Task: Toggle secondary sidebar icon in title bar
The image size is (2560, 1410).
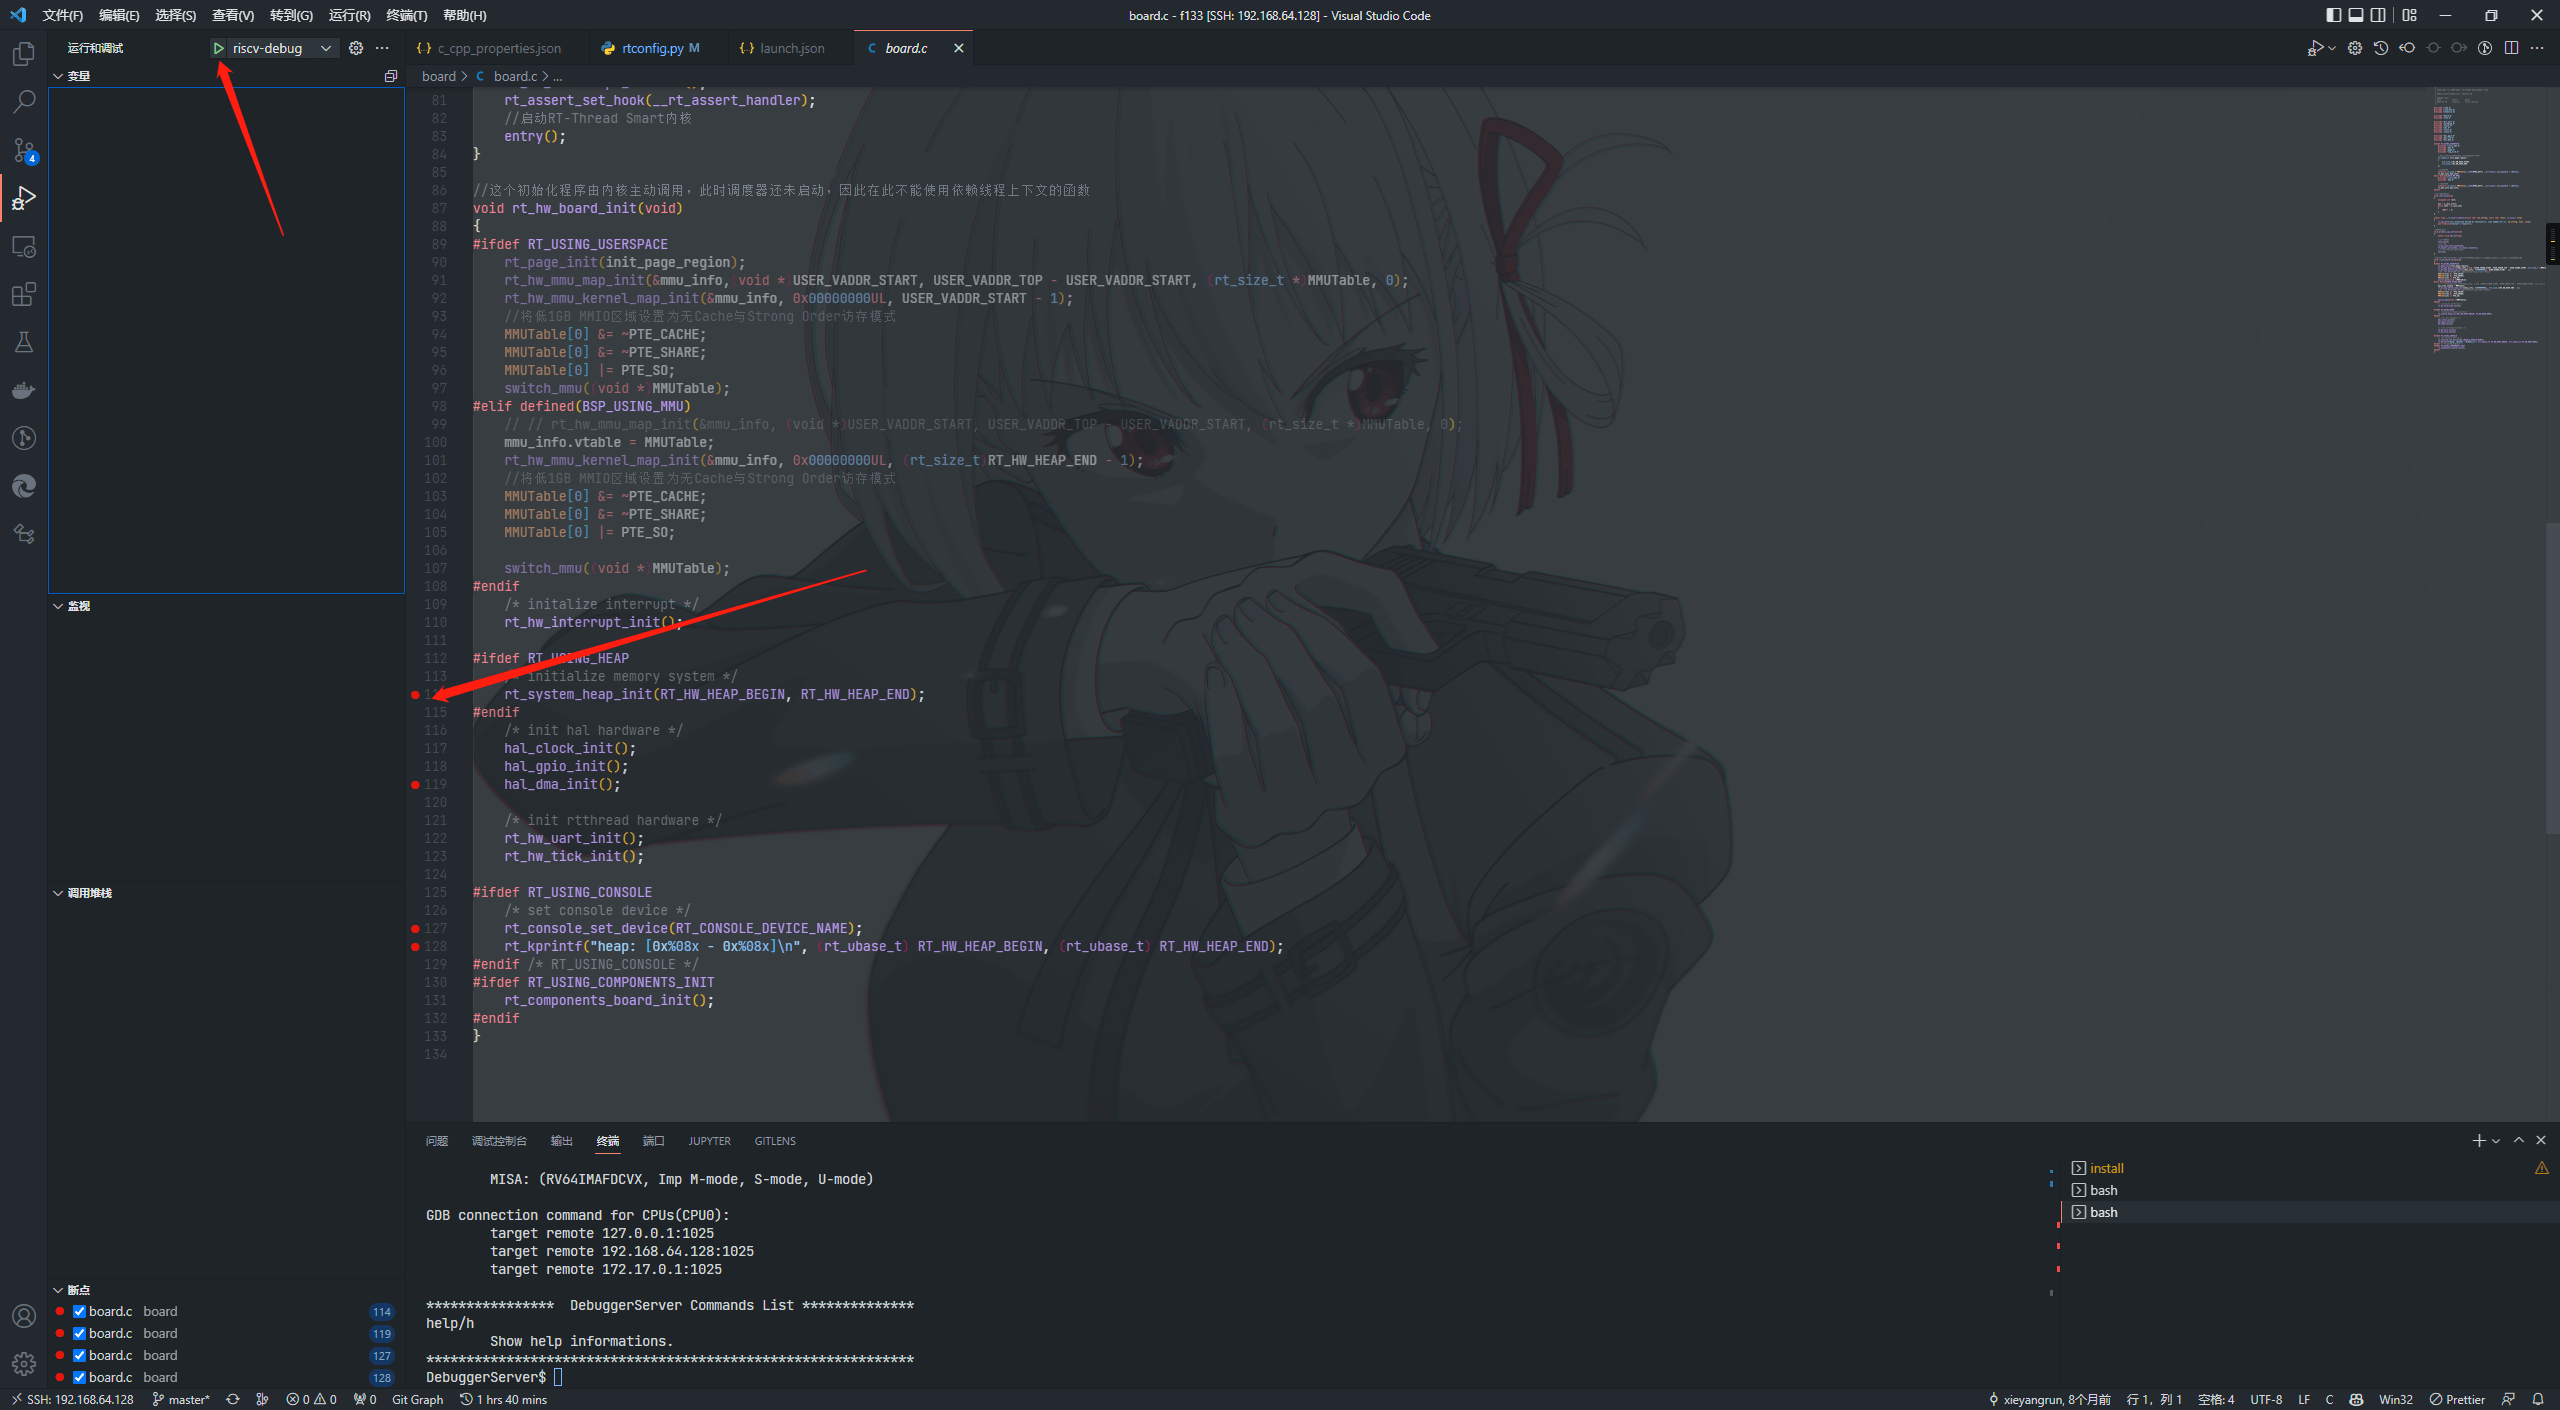Action: (x=2379, y=15)
